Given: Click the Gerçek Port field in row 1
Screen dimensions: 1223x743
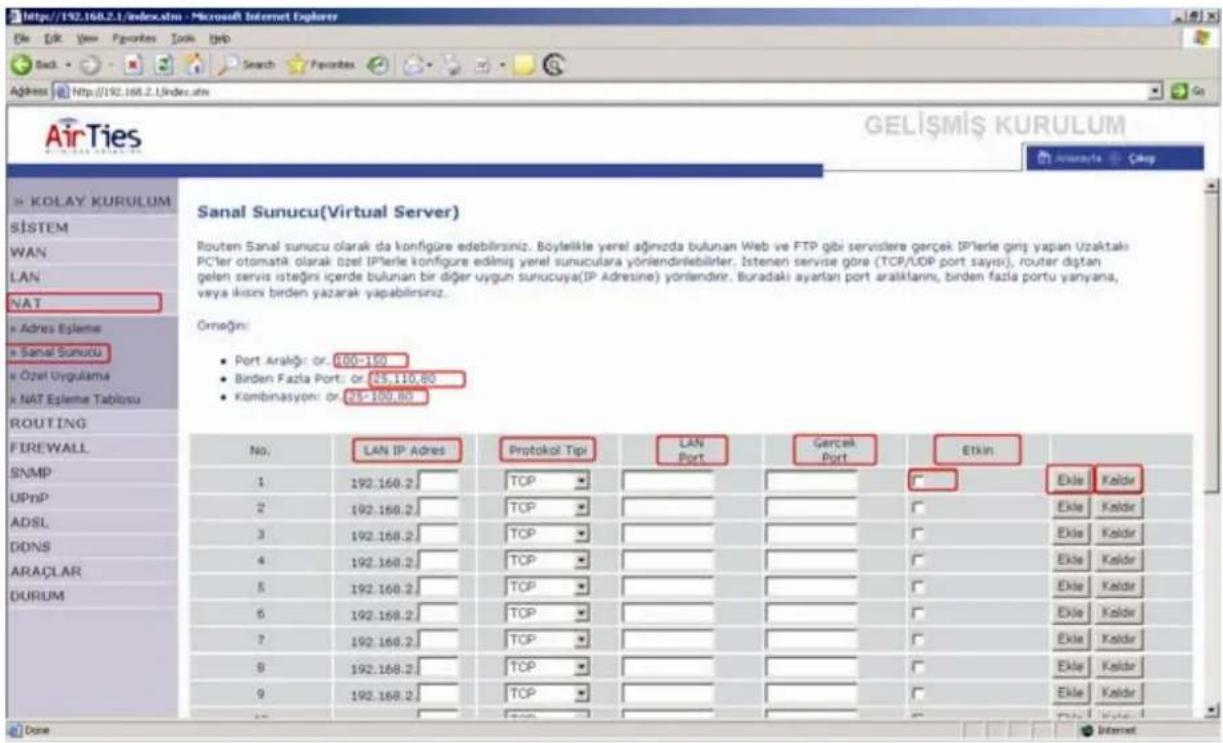Looking at the screenshot, I should [x=811, y=481].
